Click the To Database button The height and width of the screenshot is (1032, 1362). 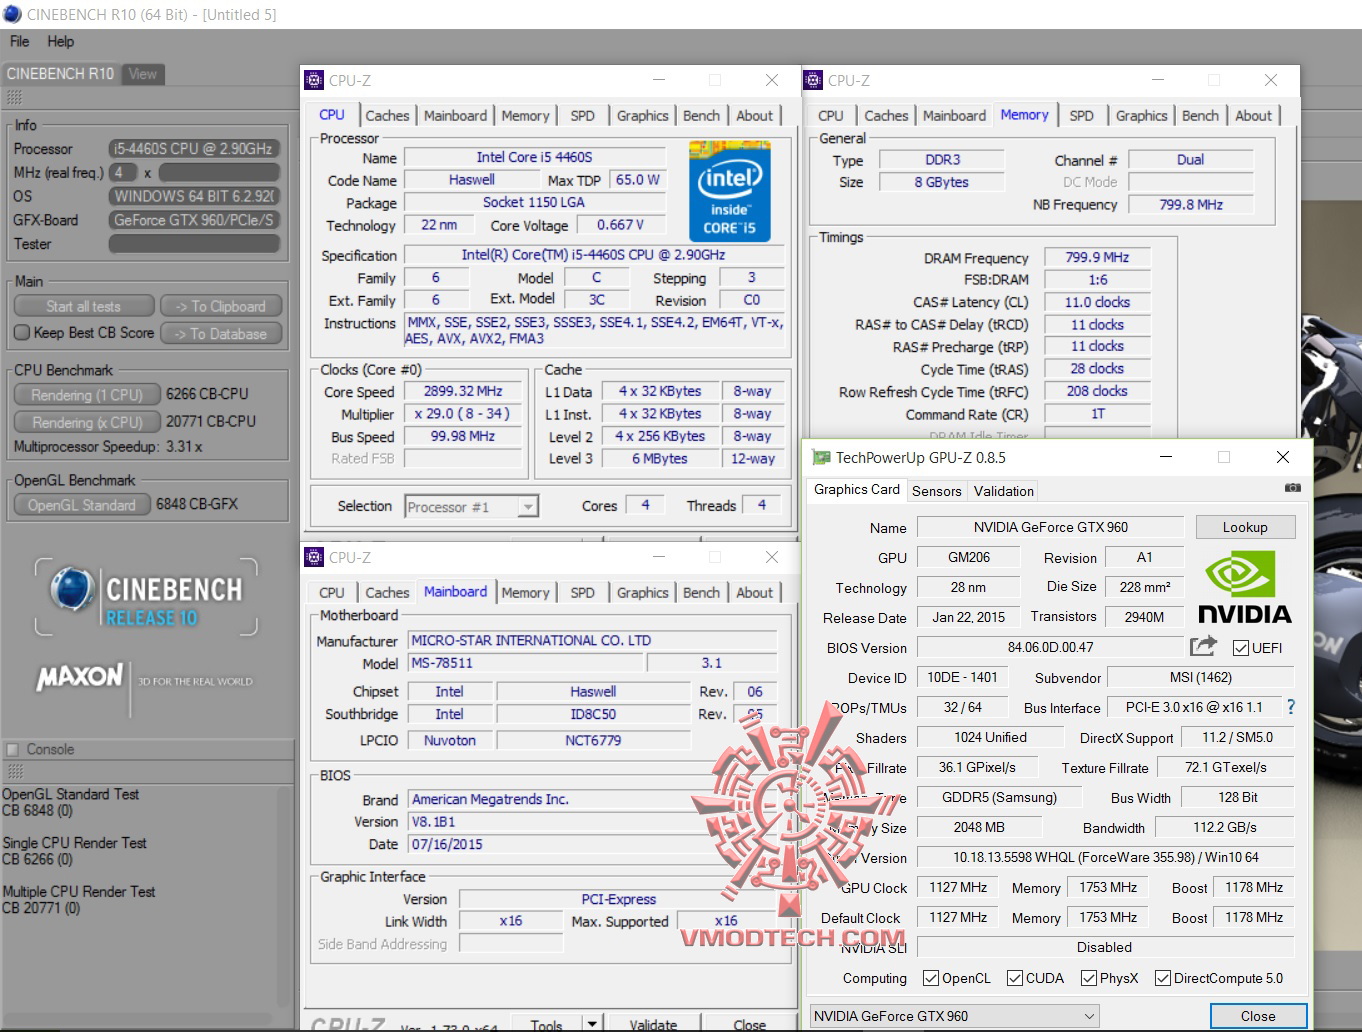pos(221,334)
